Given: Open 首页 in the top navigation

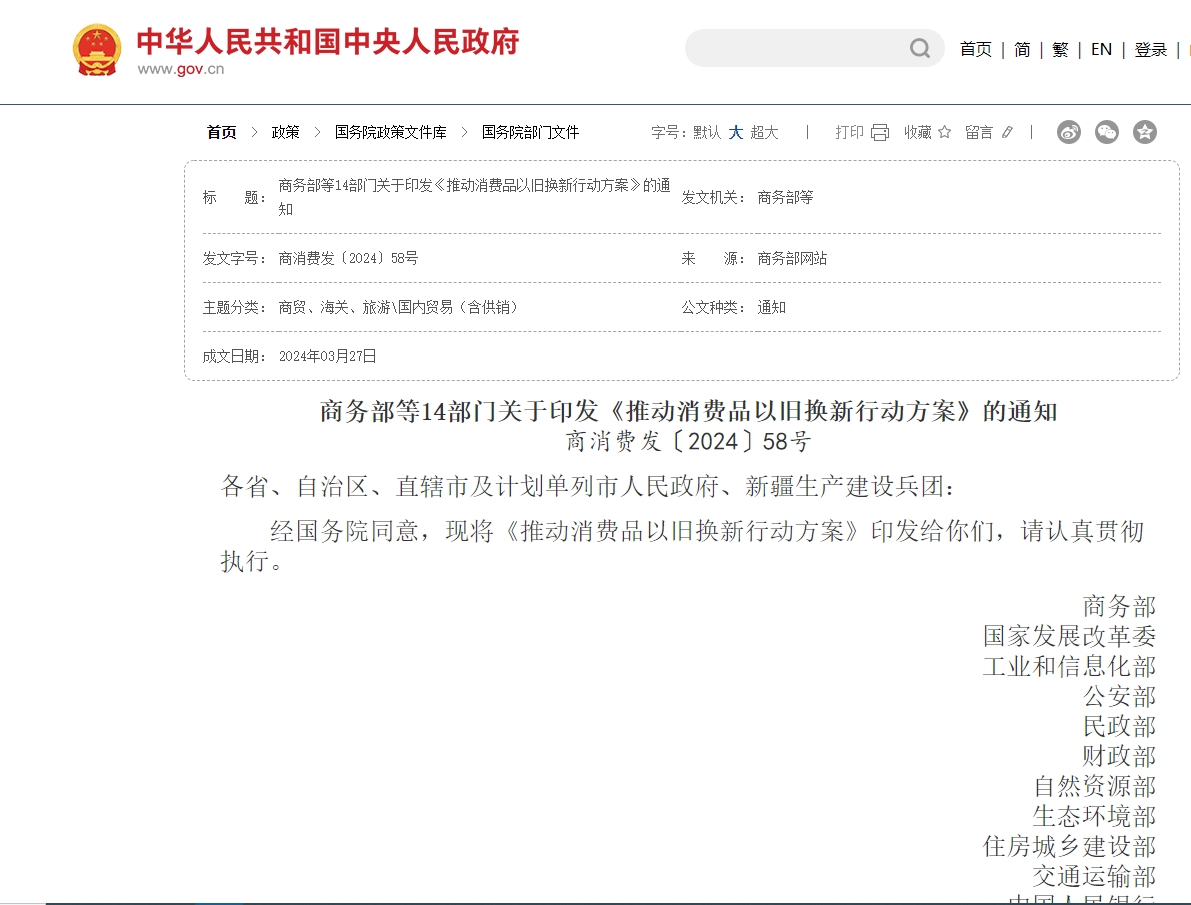Looking at the screenshot, I should click(x=975, y=49).
